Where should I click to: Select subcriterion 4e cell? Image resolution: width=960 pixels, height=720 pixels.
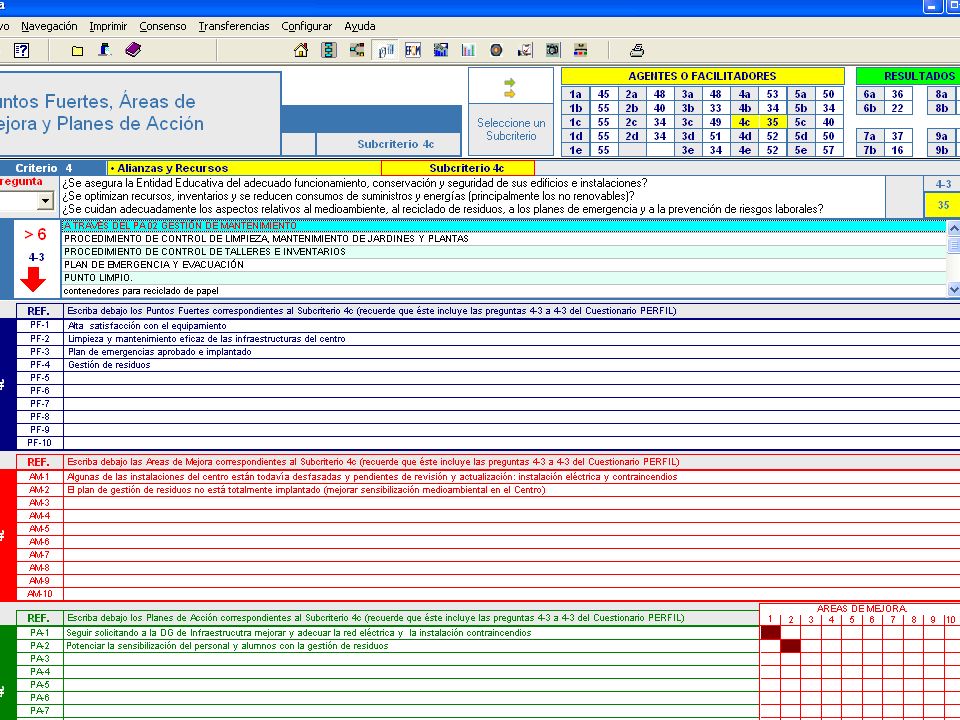(x=744, y=150)
